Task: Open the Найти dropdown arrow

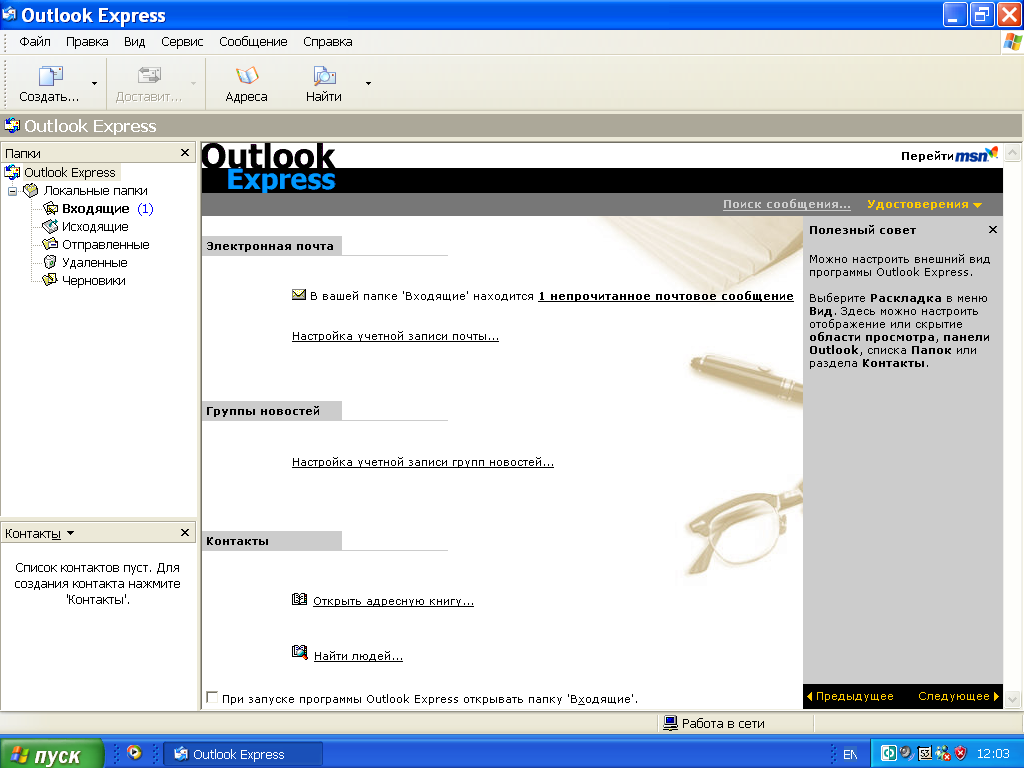Action: tap(368, 83)
